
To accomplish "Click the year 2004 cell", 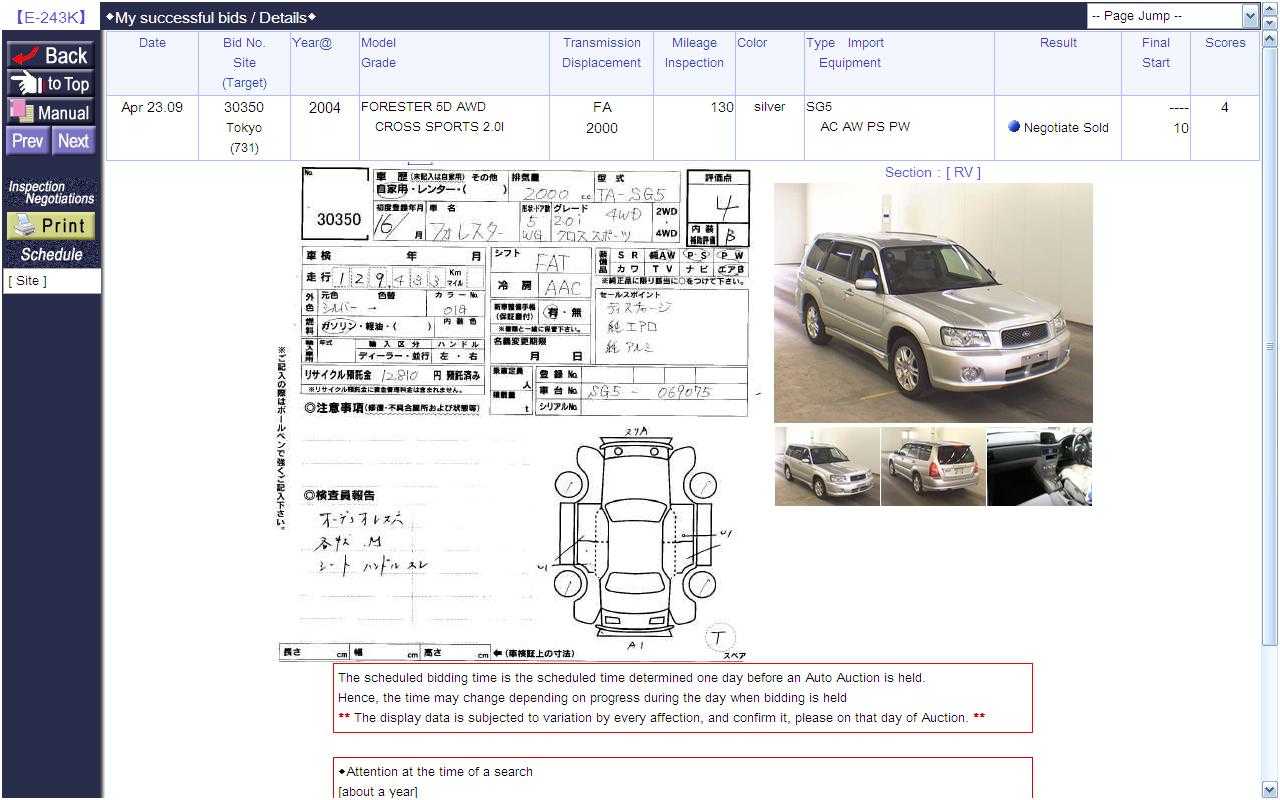I will click(324, 108).
